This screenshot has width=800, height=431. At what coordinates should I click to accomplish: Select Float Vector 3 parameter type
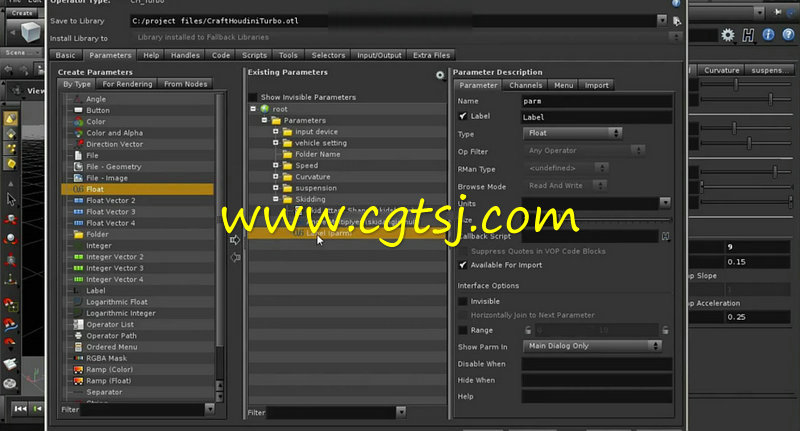(x=111, y=212)
